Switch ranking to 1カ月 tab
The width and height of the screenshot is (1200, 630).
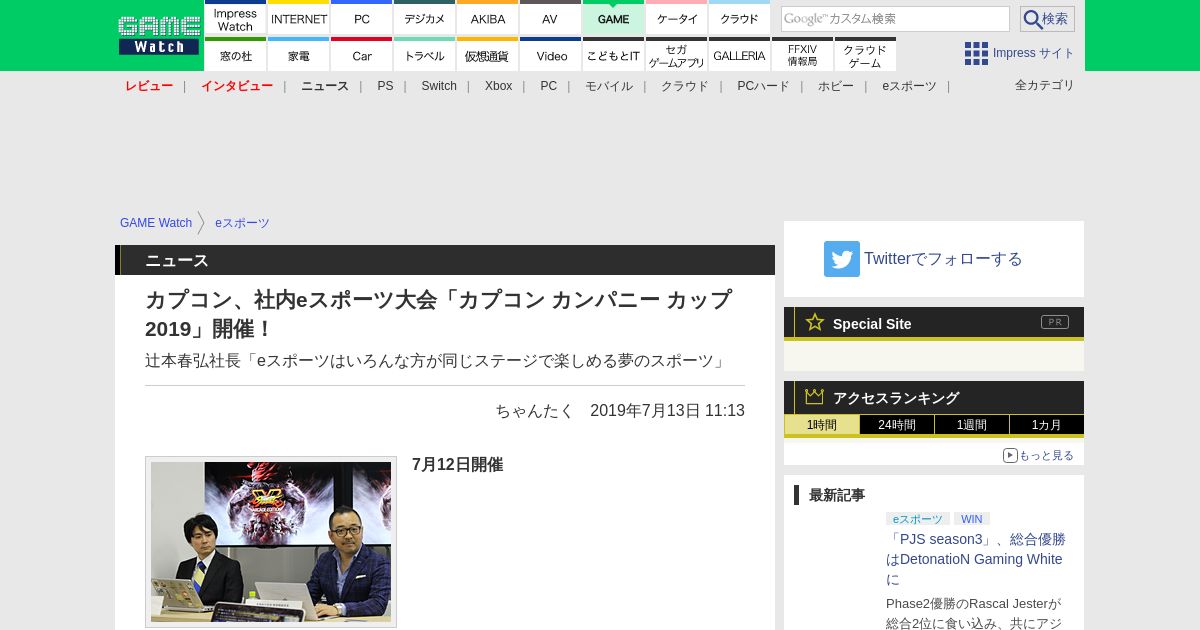tap(1047, 425)
